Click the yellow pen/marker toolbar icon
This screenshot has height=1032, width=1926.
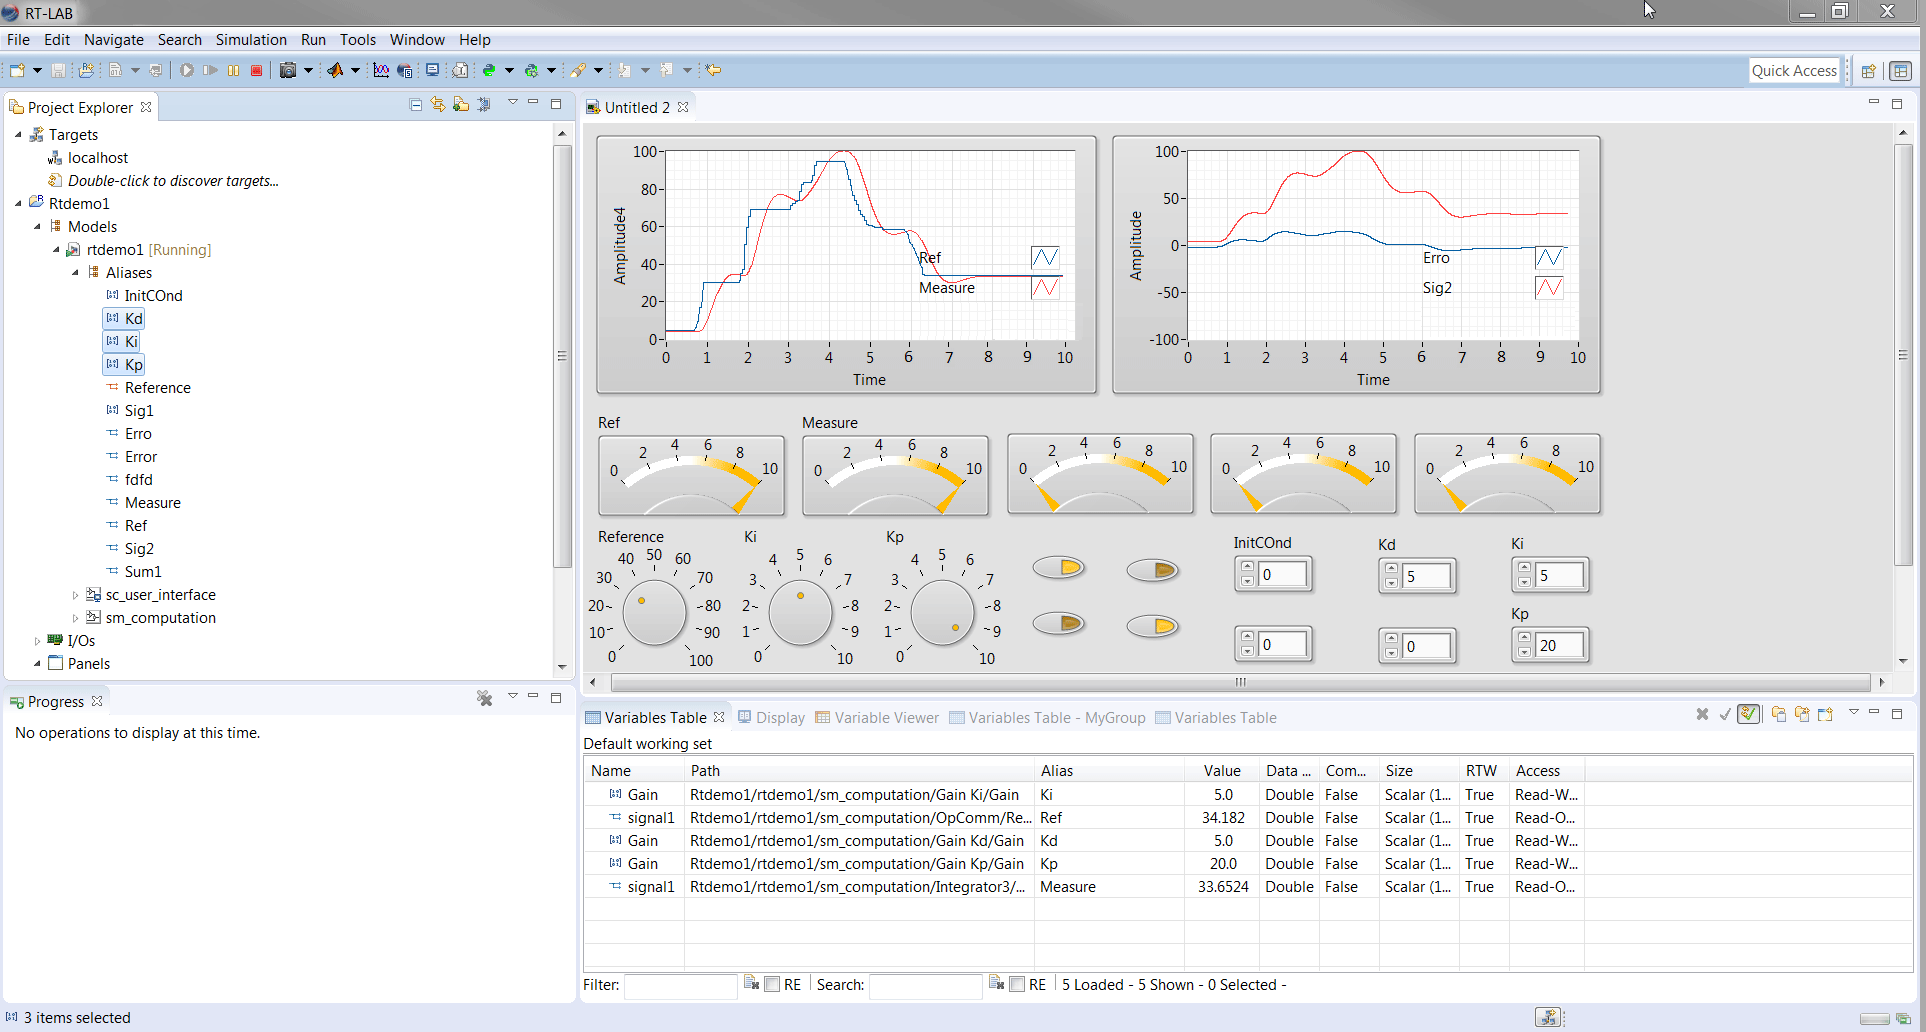pyautogui.click(x=578, y=70)
